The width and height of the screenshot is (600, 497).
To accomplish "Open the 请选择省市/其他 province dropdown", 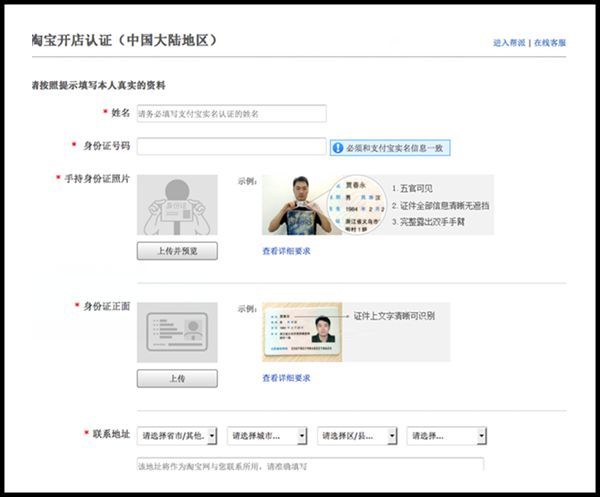I will [x=177, y=436].
